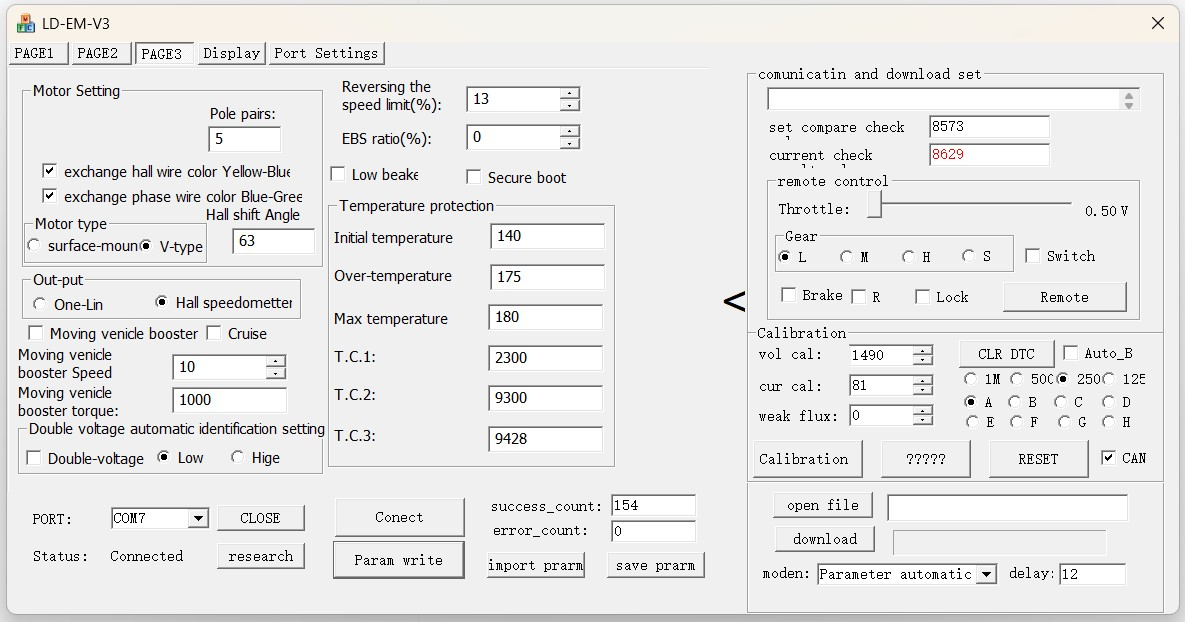Open the communication download set combo box

pos(1129,100)
